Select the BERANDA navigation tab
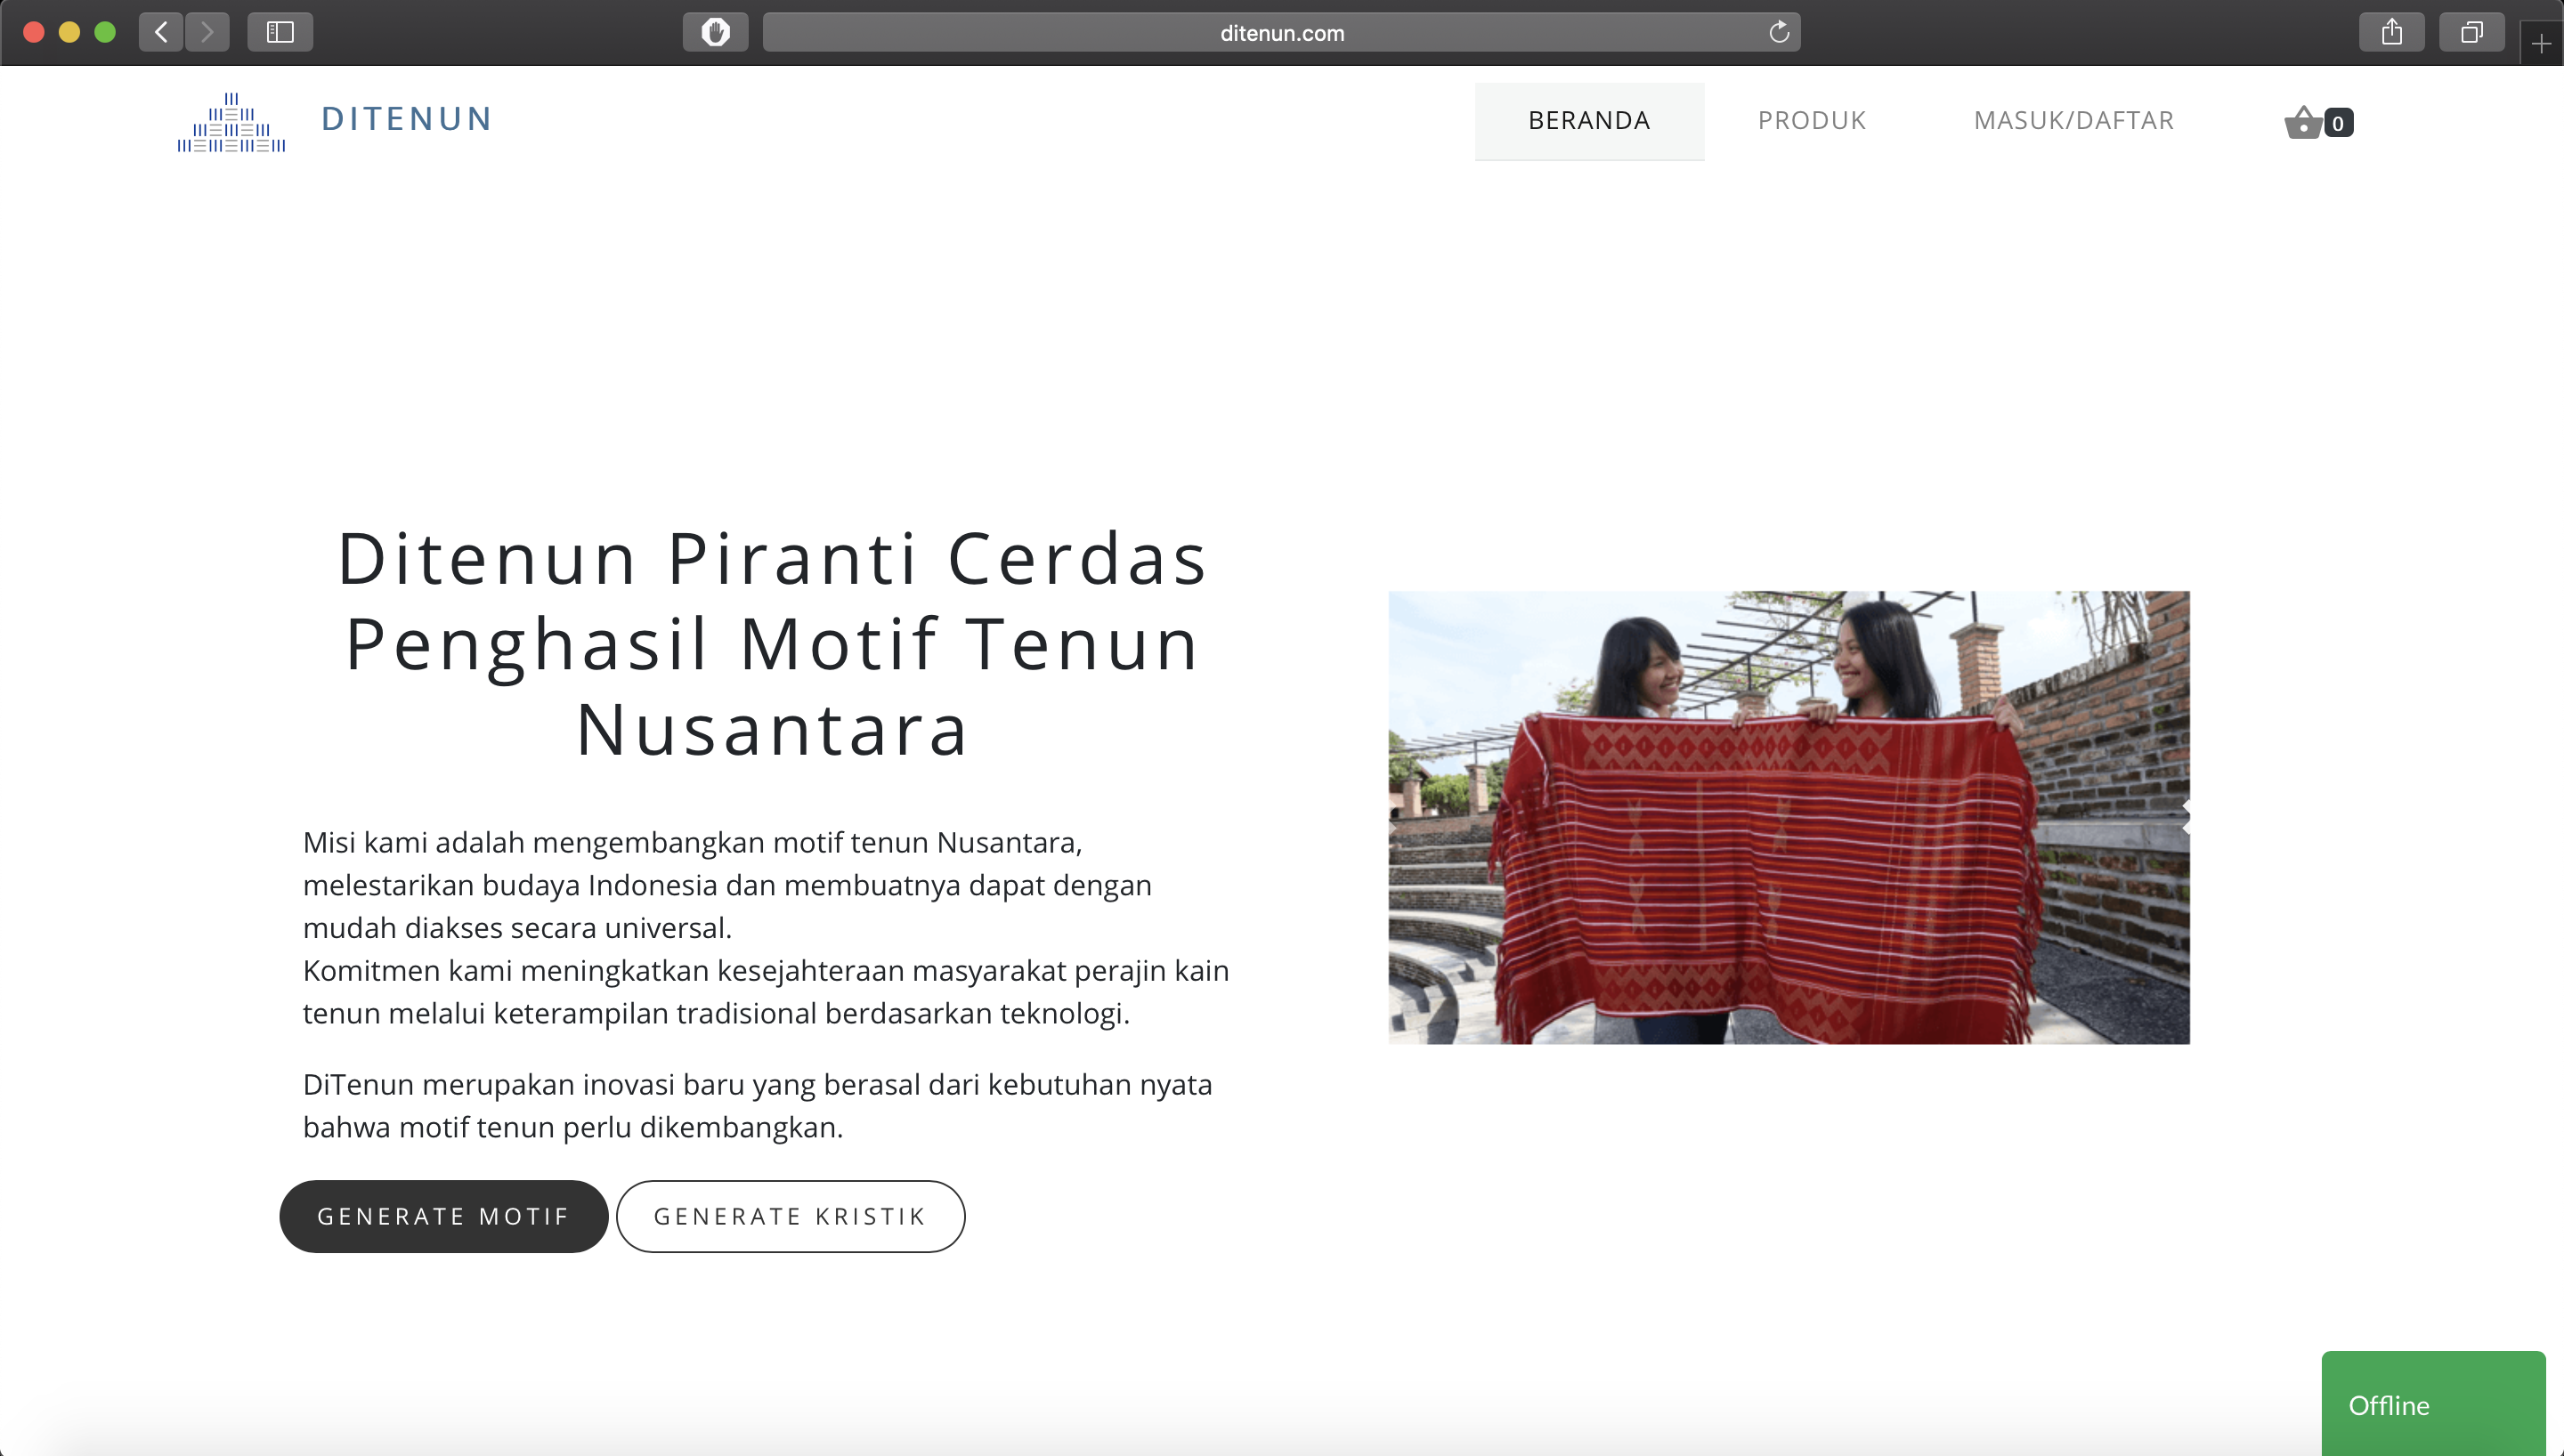The width and height of the screenshot is (2564, 1456). 1588,121
